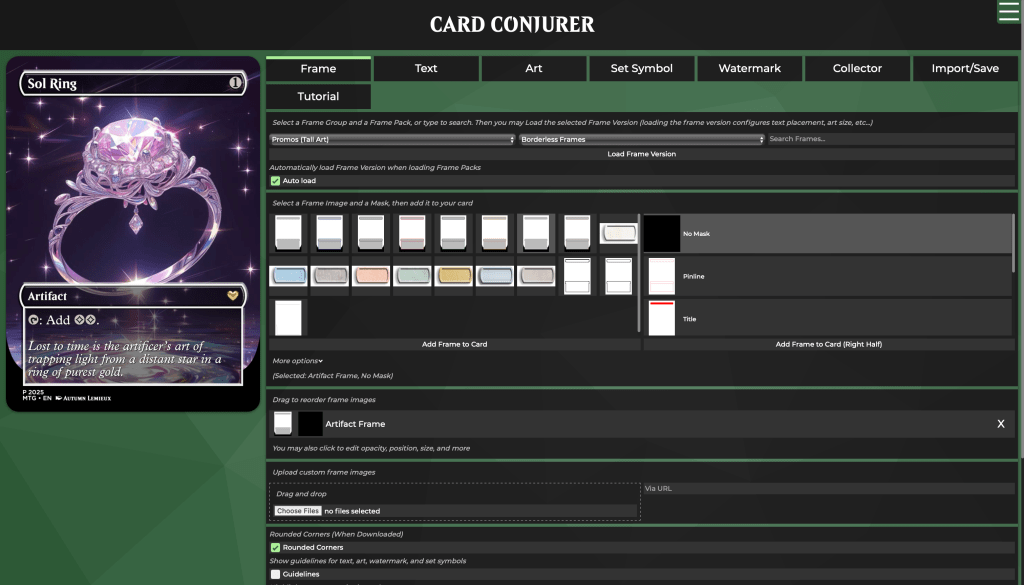Choose the Title mask
The height and width of the screenshot is (585, 1024).
click(827, 319)
